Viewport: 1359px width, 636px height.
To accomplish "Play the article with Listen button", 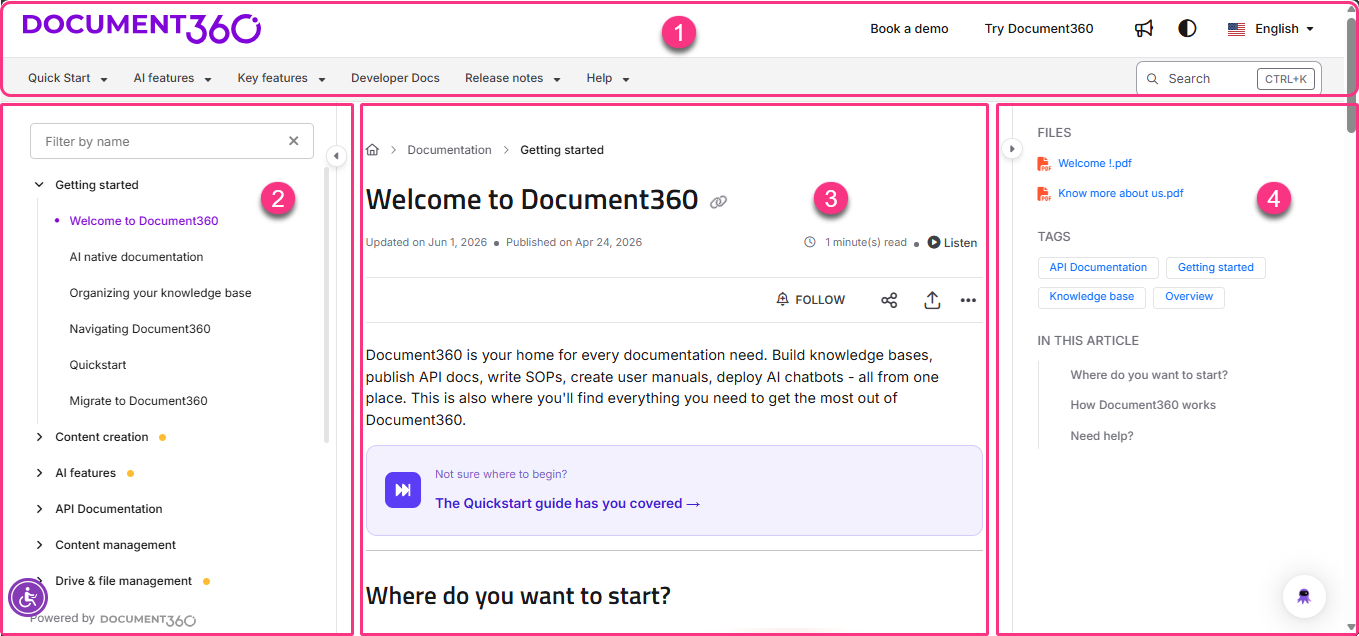I will tap(952, 242).
